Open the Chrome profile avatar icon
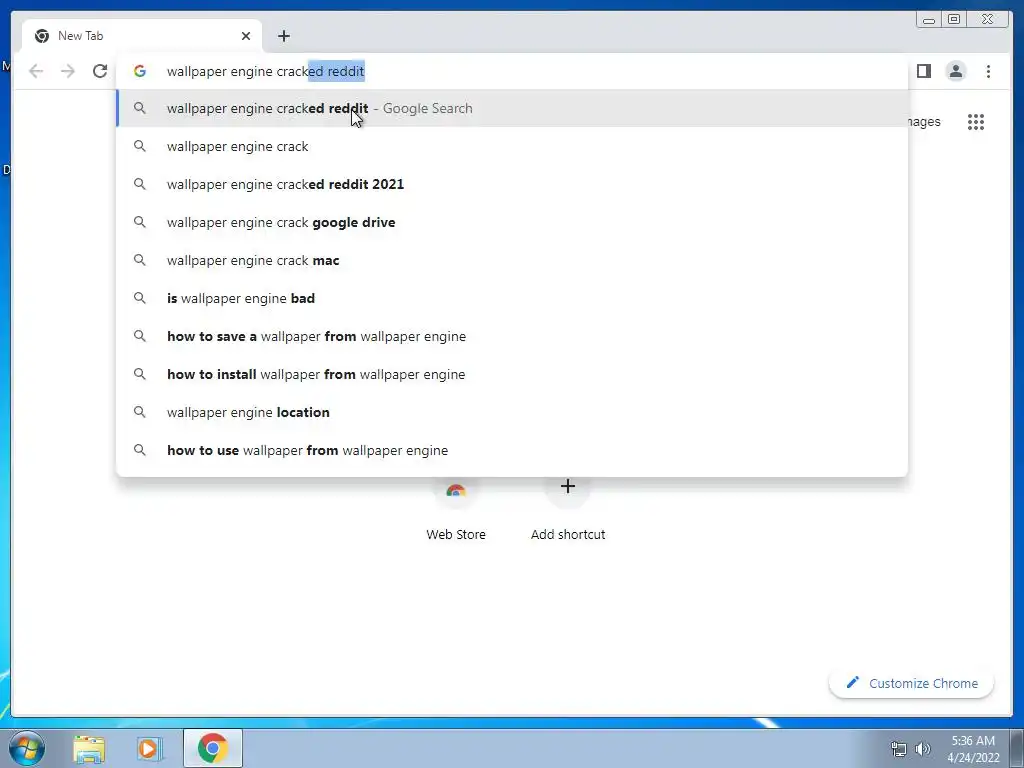The image size is (1024, 768). [955, 71]
